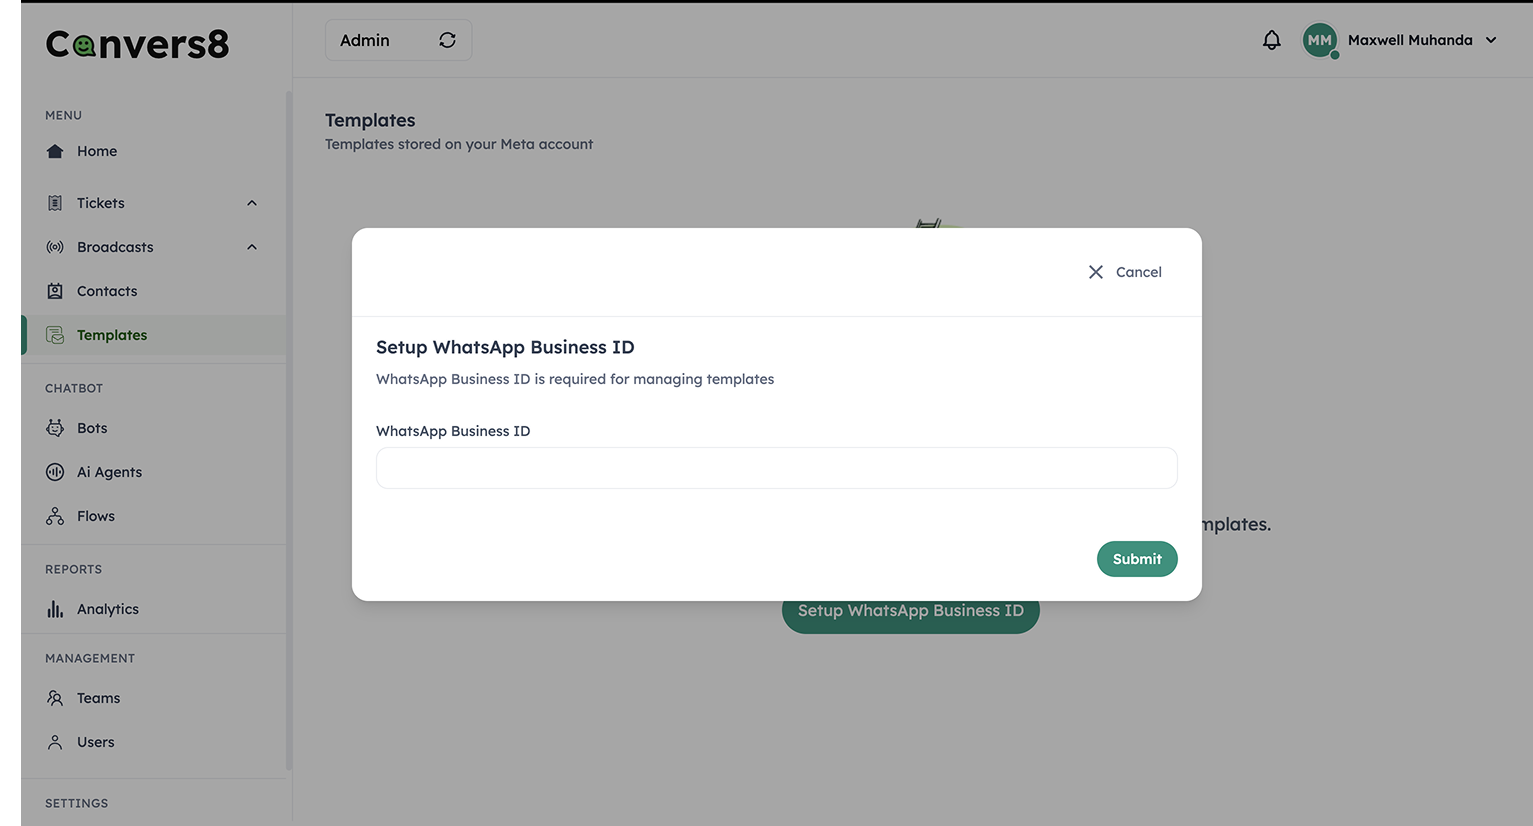Open Analytics bar chart icon
This screenshot has height=826, width=1533.
pos(55,608)
